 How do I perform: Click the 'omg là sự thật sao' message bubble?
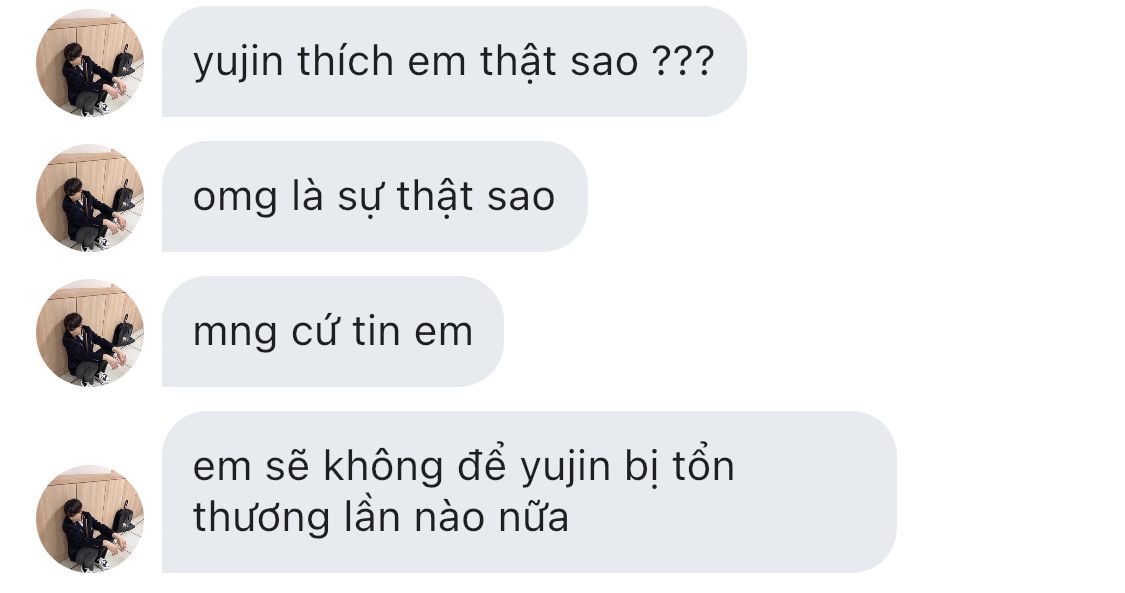(x=375, y=196)
